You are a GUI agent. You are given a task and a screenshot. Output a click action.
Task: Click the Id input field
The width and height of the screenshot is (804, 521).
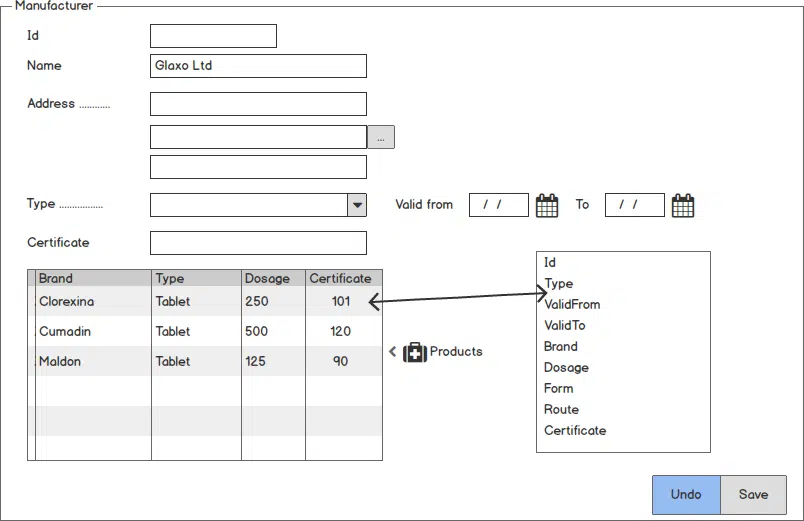213,36
